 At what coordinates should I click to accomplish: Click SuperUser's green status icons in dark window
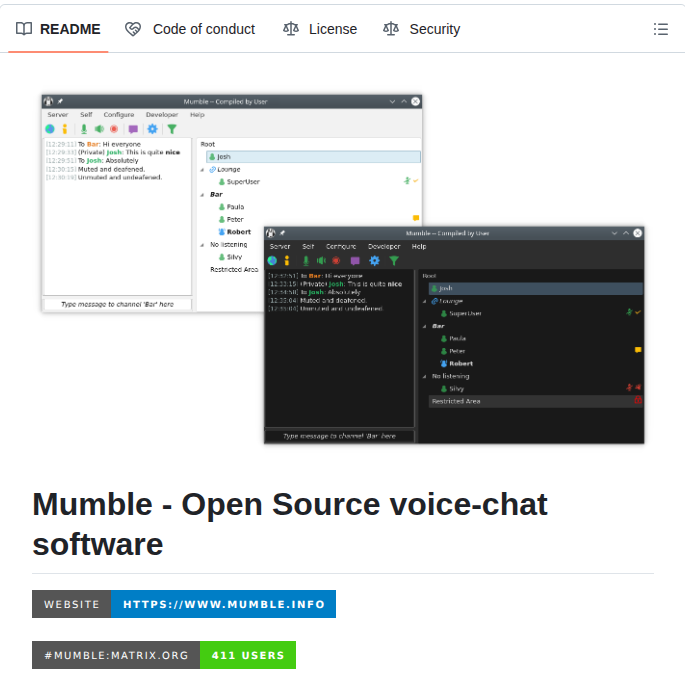(634, 312)
